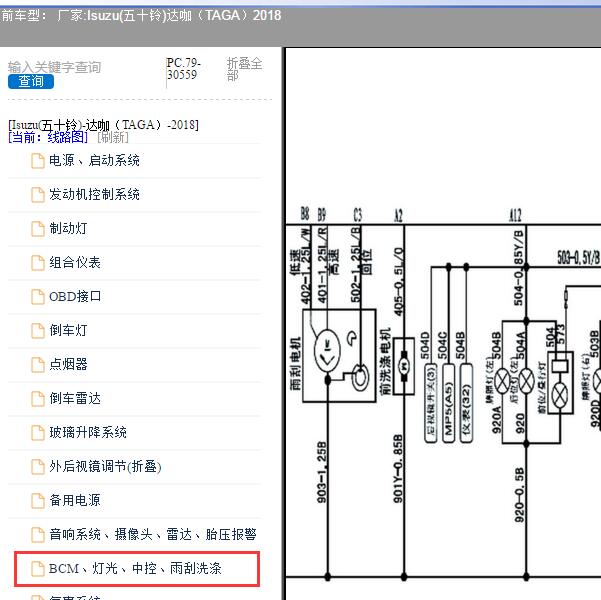Click the C3 pin label in diagram
Viewport: 601px width, 600px height.
point(357,215)
